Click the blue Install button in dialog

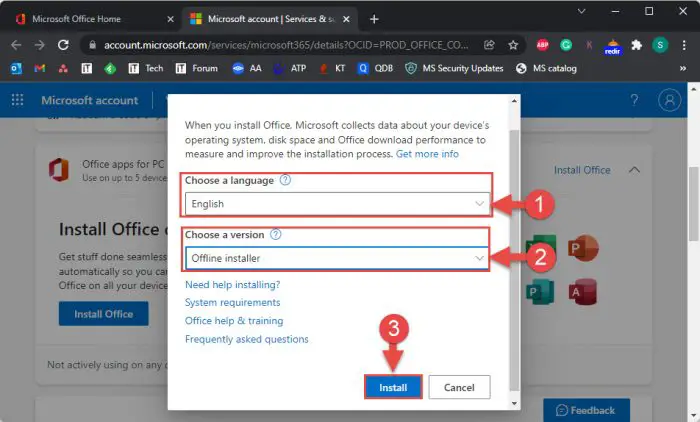393,387
